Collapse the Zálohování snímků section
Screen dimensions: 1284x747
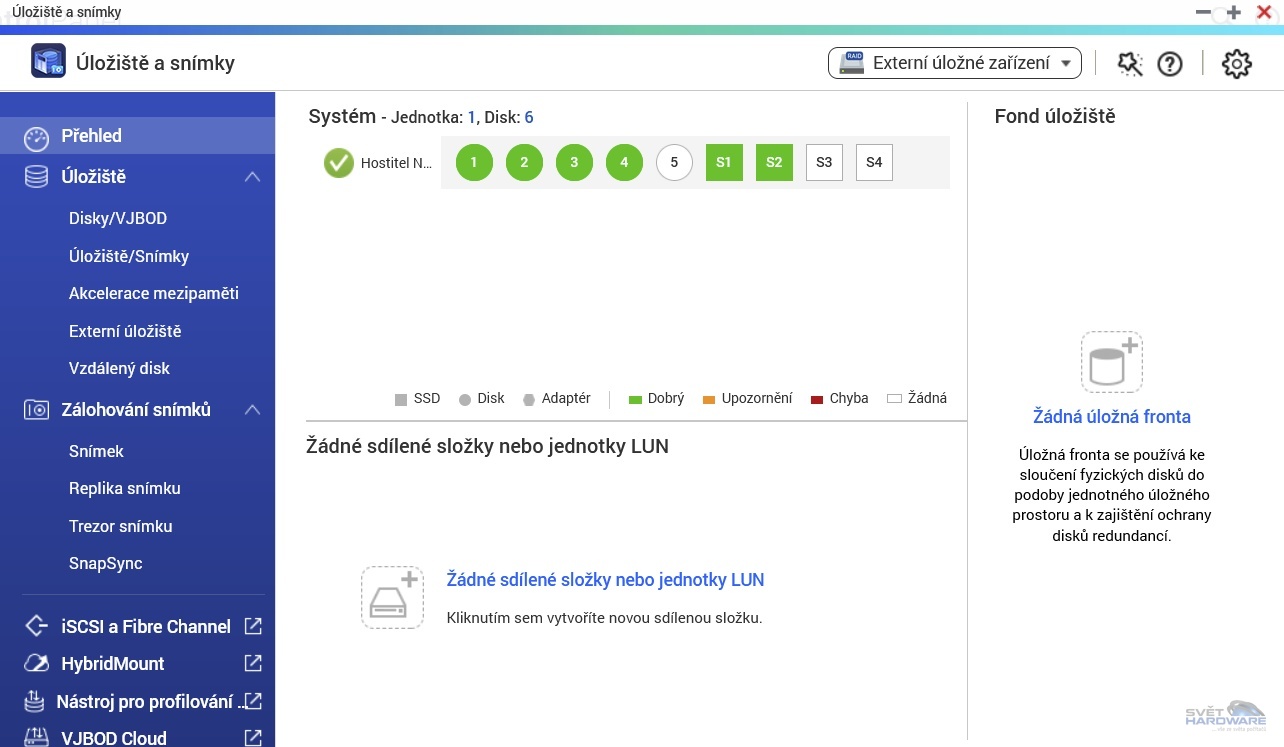tap(253, 410)
